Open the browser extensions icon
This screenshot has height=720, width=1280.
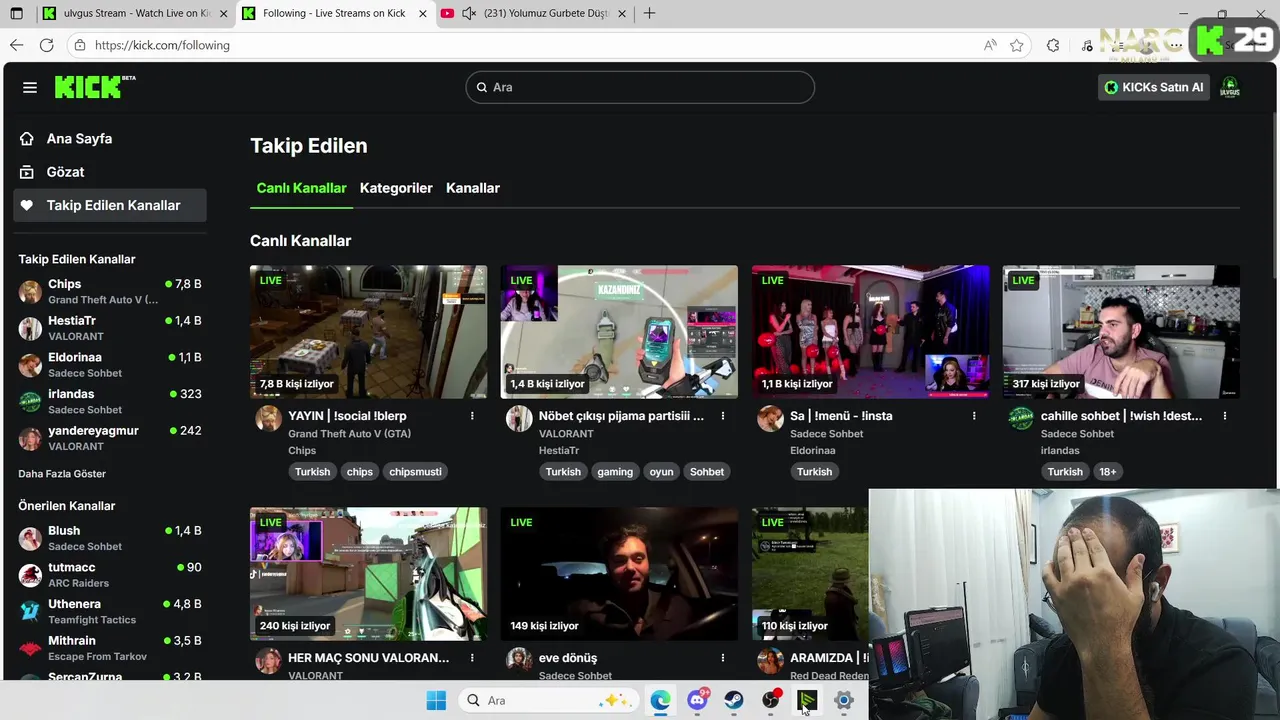coord(1053,45)
